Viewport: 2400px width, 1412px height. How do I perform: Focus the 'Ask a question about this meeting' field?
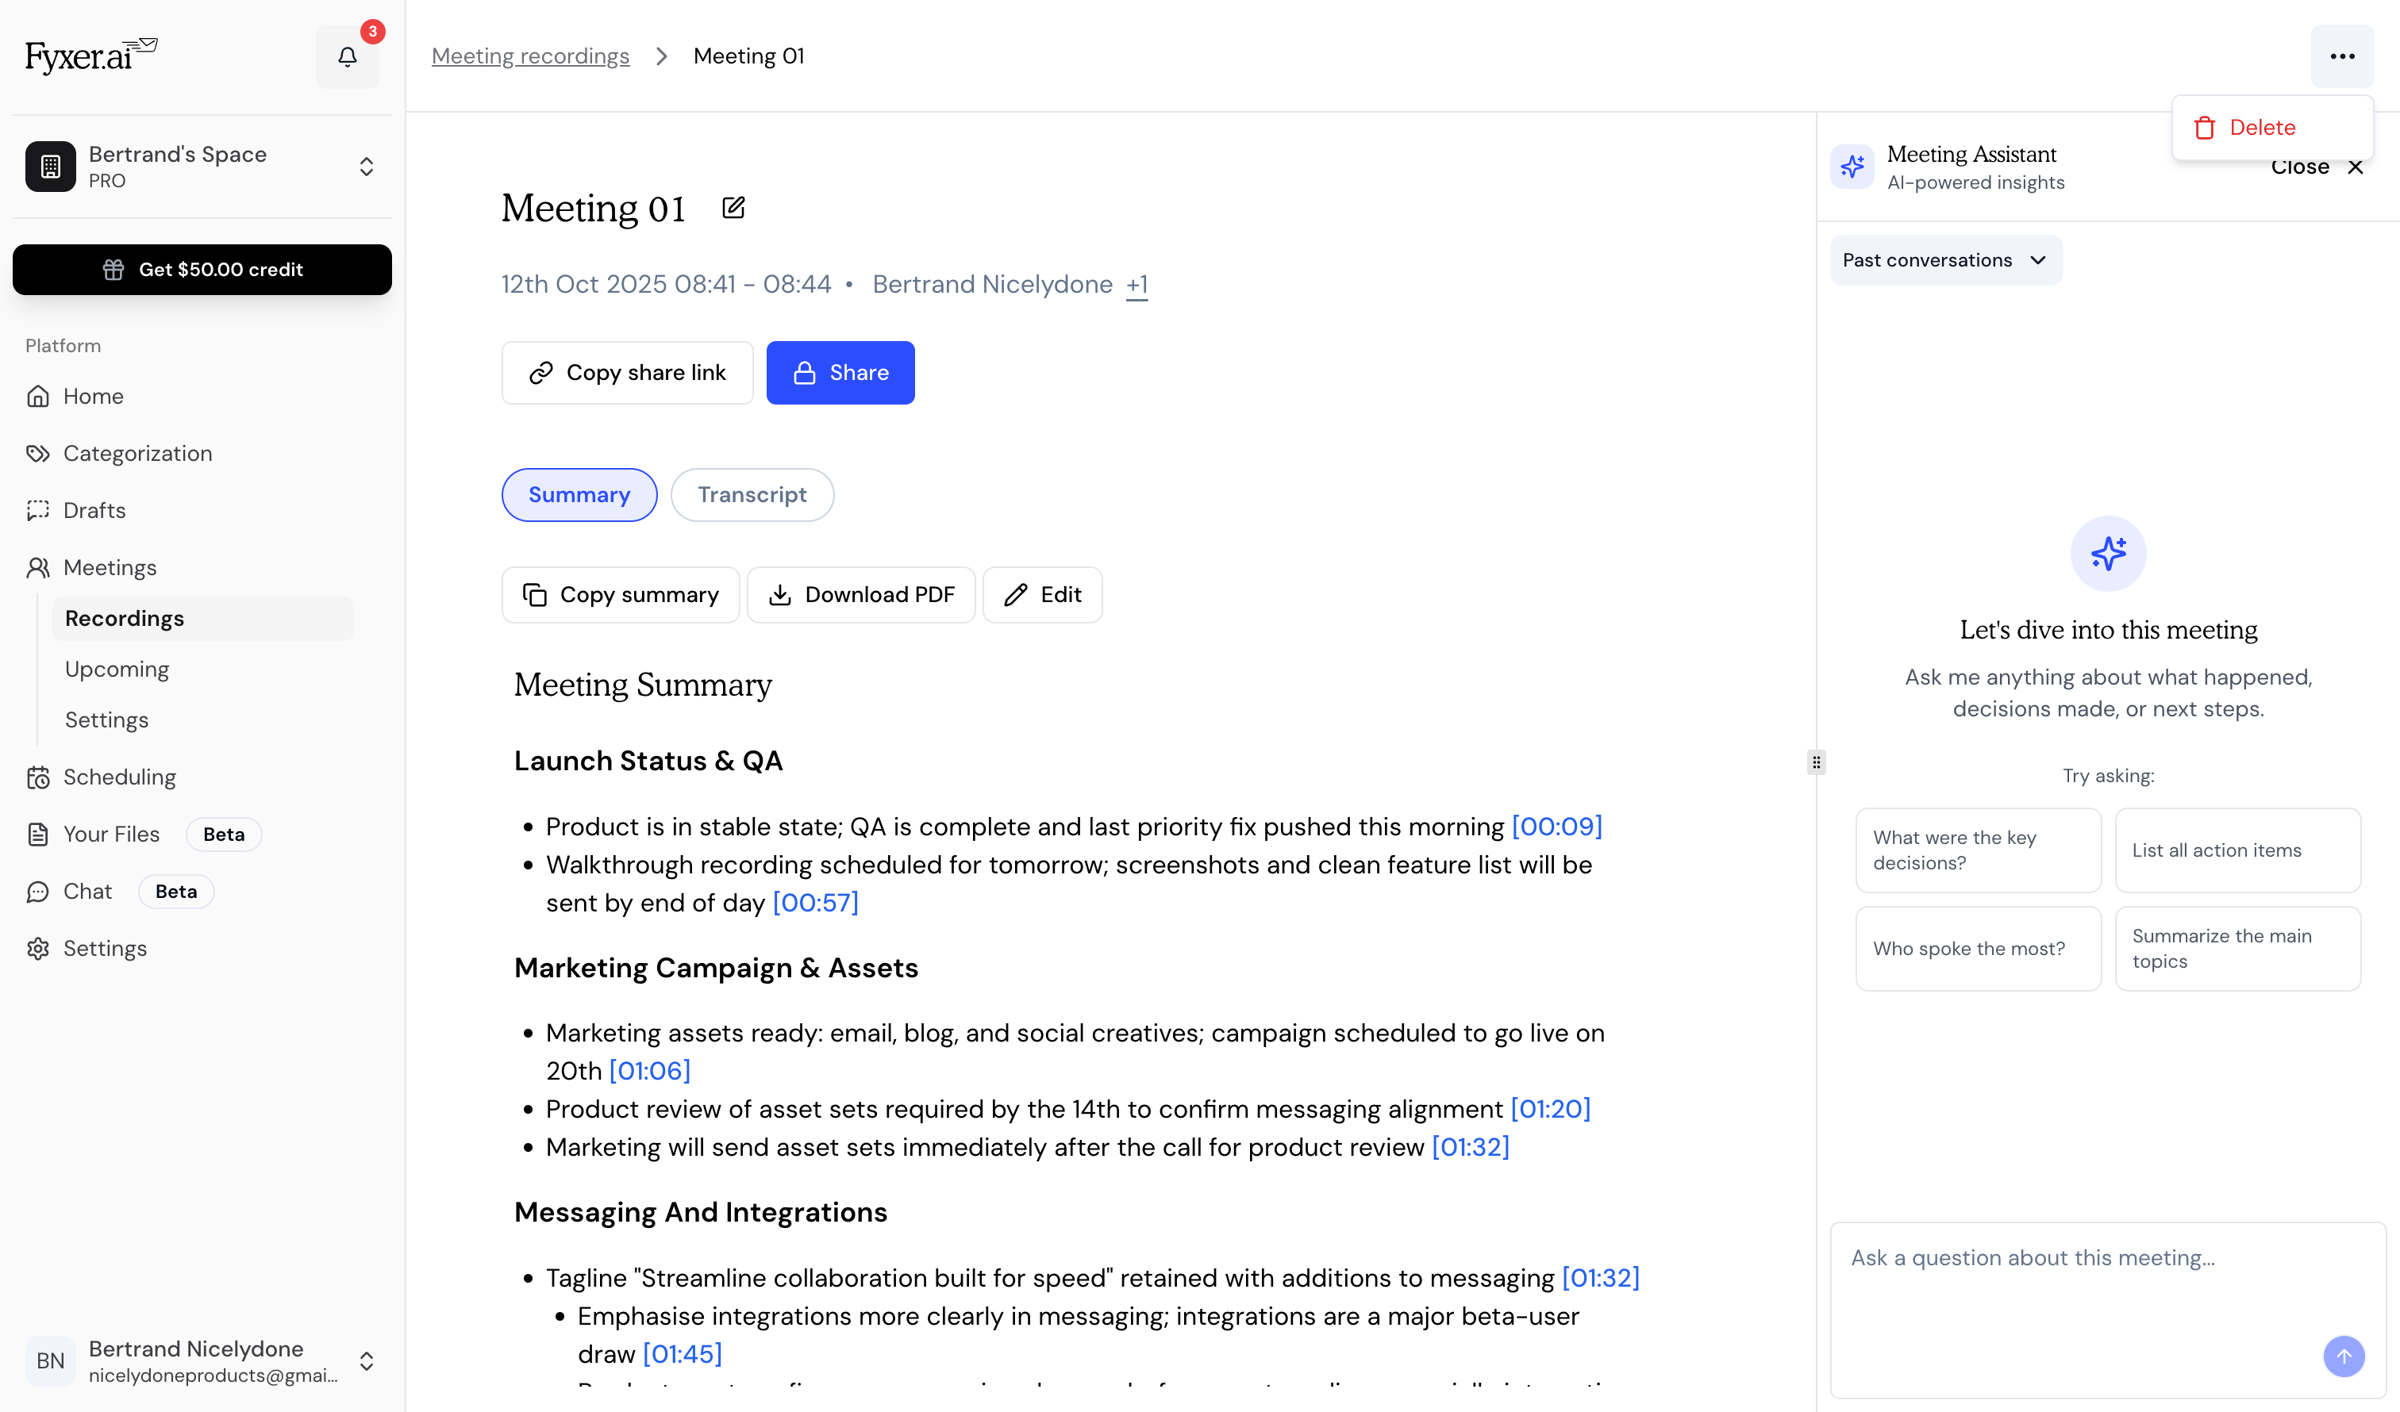2108,1310
